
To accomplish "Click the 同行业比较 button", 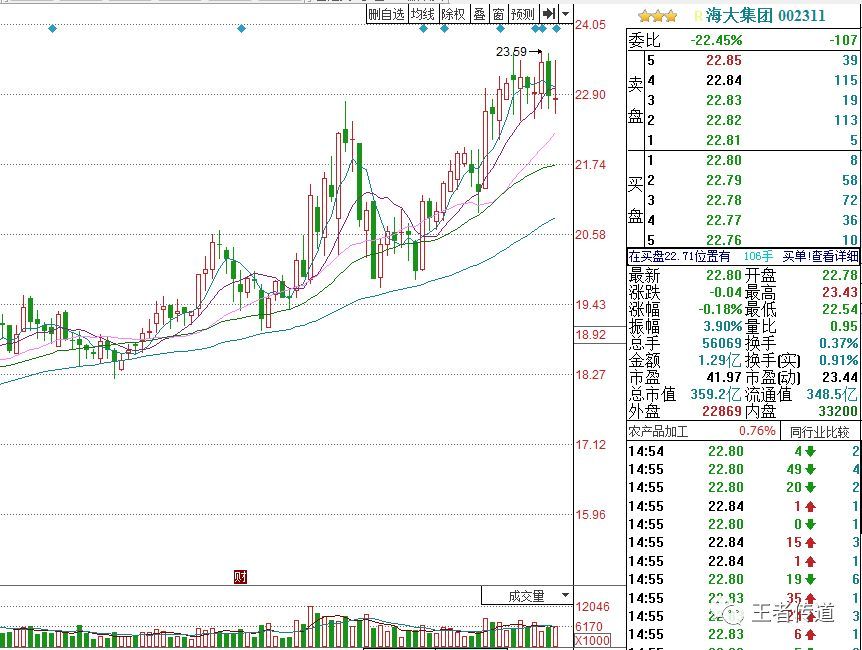I will pos(819,432).
